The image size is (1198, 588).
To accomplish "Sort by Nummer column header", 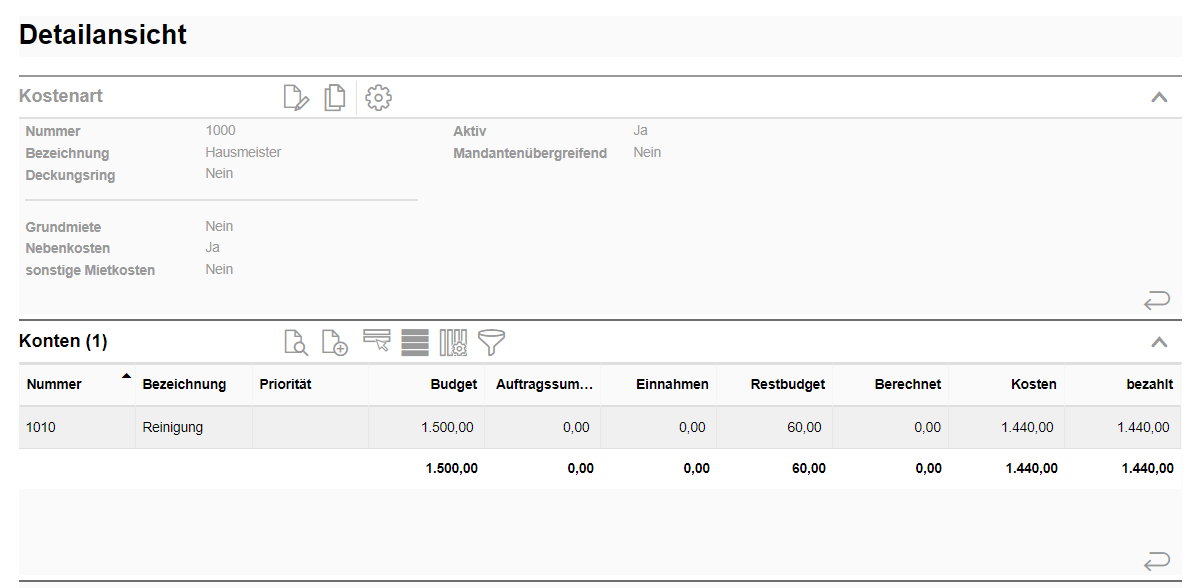I will (55, 384).
